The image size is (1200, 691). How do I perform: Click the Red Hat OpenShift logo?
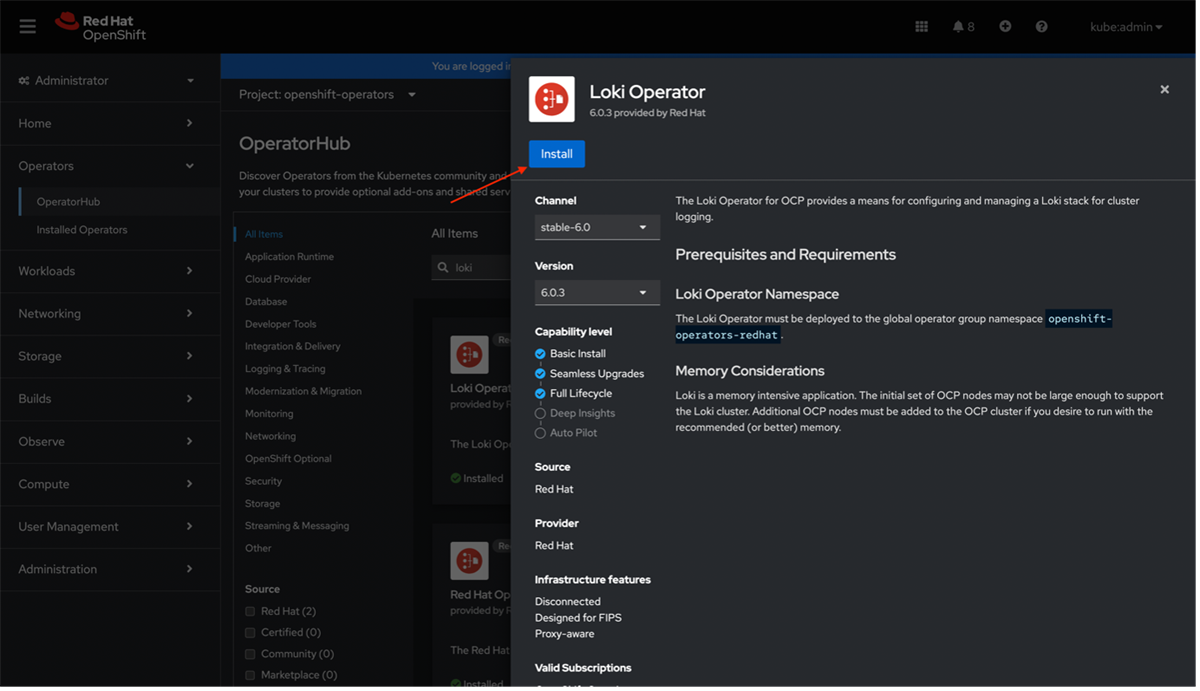[101, 27]
